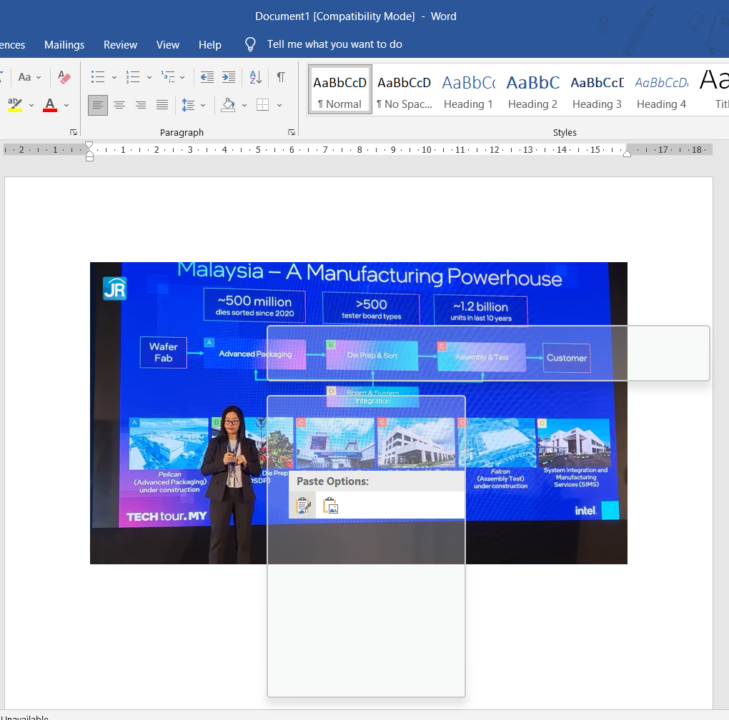Toggle Show/Hide paragraph marks

[x=281, y=77]
